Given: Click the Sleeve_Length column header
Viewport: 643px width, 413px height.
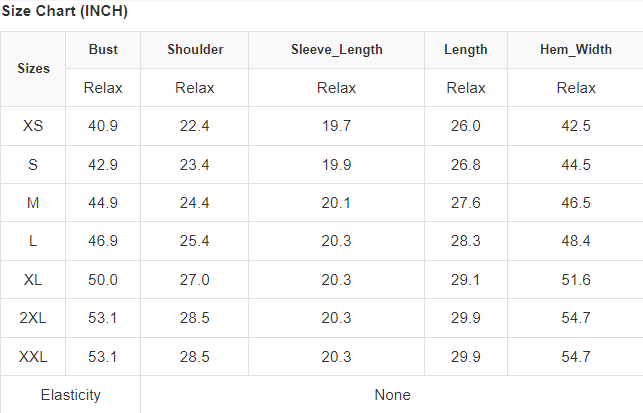Looking at the screenshot, I should (x=336, y=49).
